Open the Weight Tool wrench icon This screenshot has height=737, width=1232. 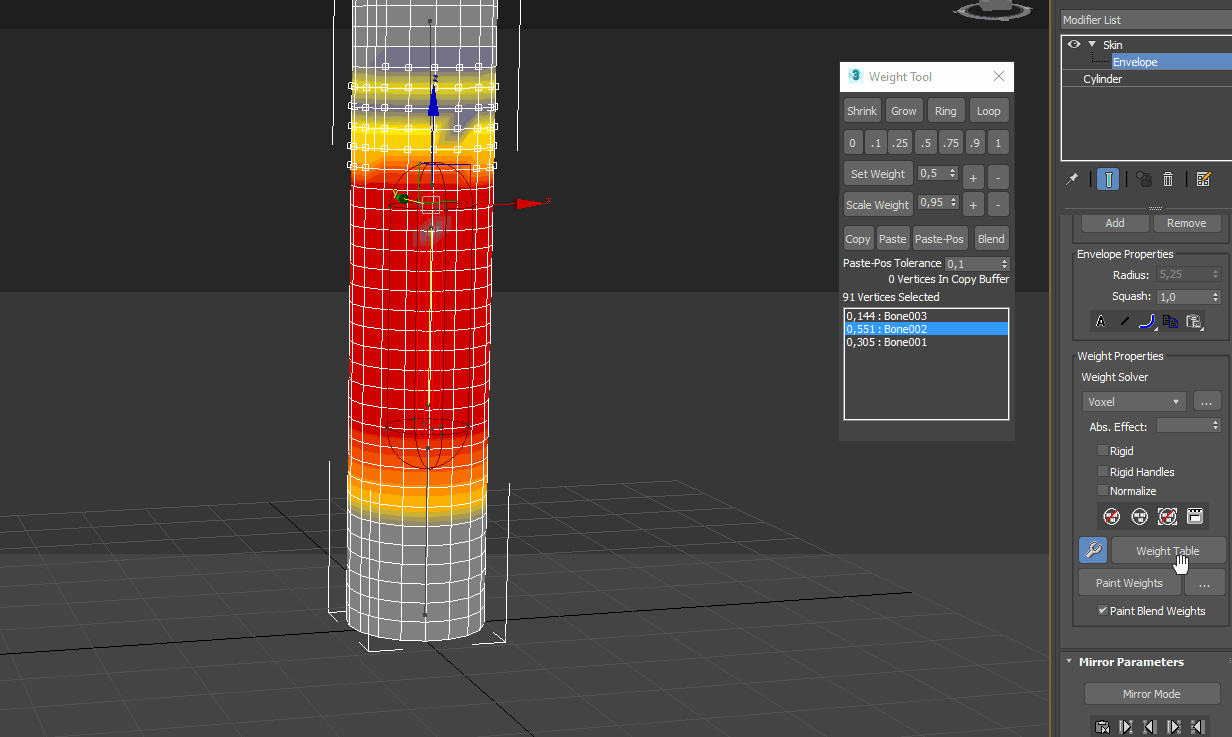coord(1094,549)
